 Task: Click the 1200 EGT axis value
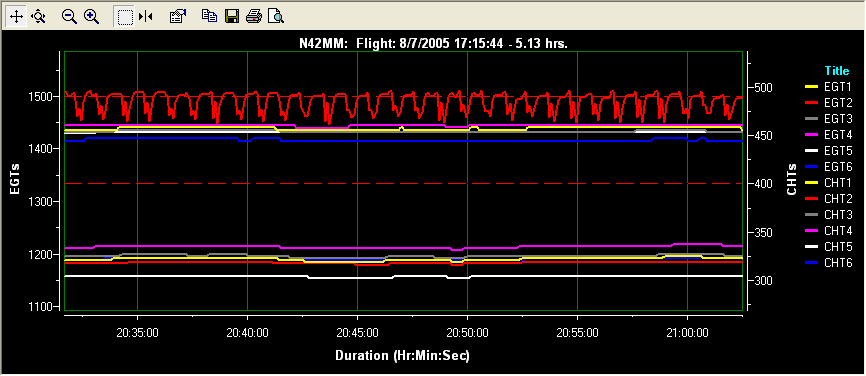[40, 255]
